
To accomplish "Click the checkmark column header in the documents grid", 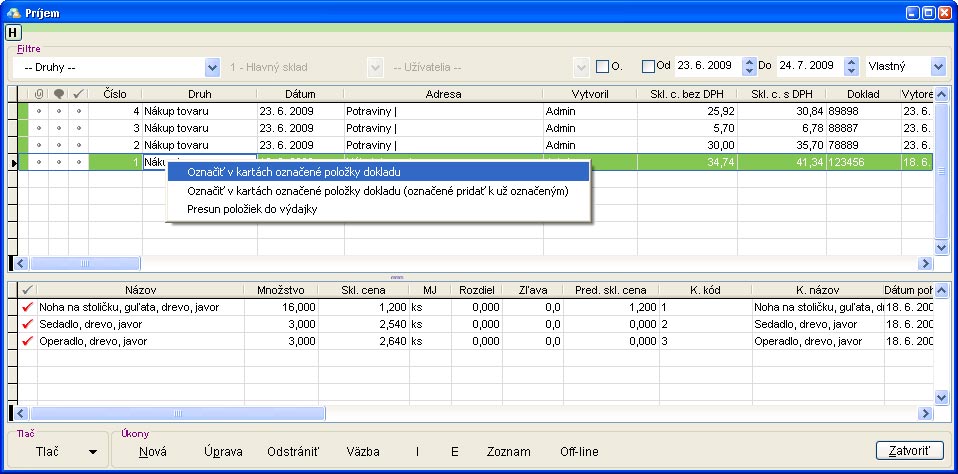I will pos(79,94).
